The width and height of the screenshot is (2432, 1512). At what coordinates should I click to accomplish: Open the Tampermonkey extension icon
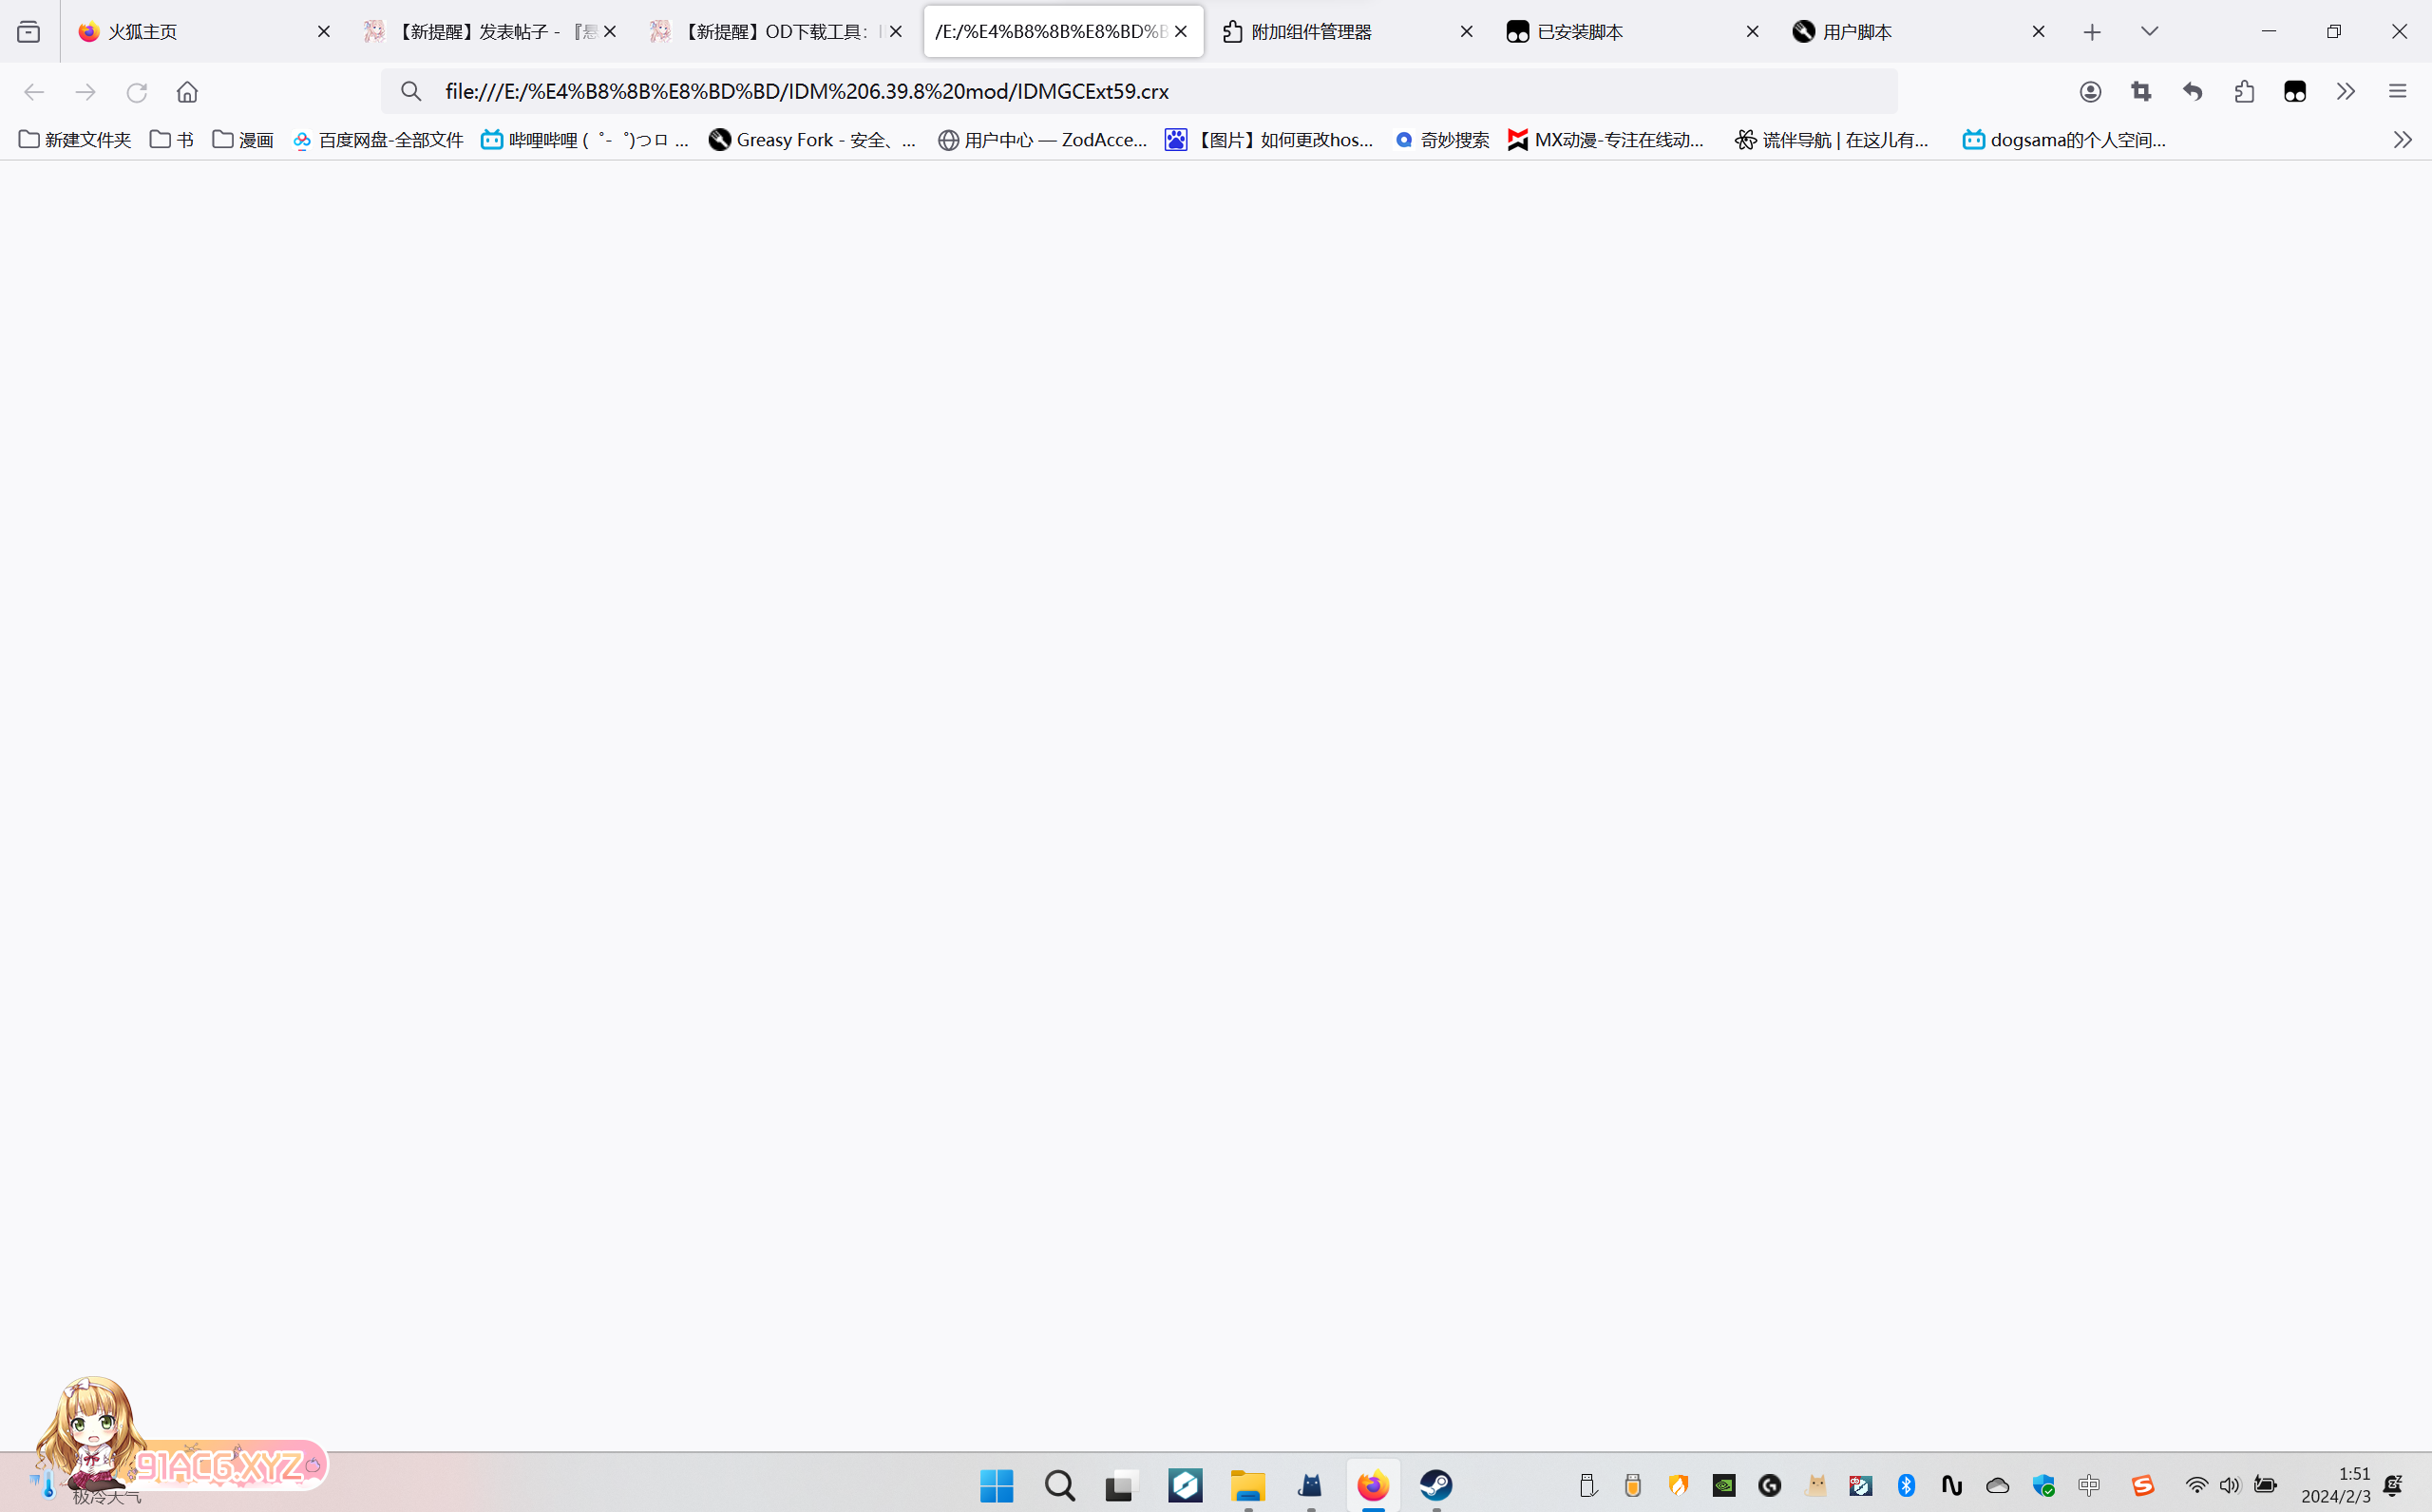pos(2295,92)
